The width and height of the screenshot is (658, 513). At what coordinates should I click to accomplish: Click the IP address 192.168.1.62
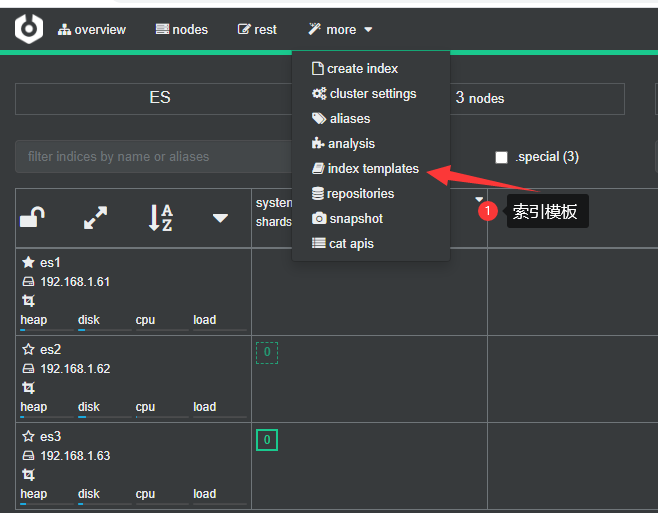(75, 369)
